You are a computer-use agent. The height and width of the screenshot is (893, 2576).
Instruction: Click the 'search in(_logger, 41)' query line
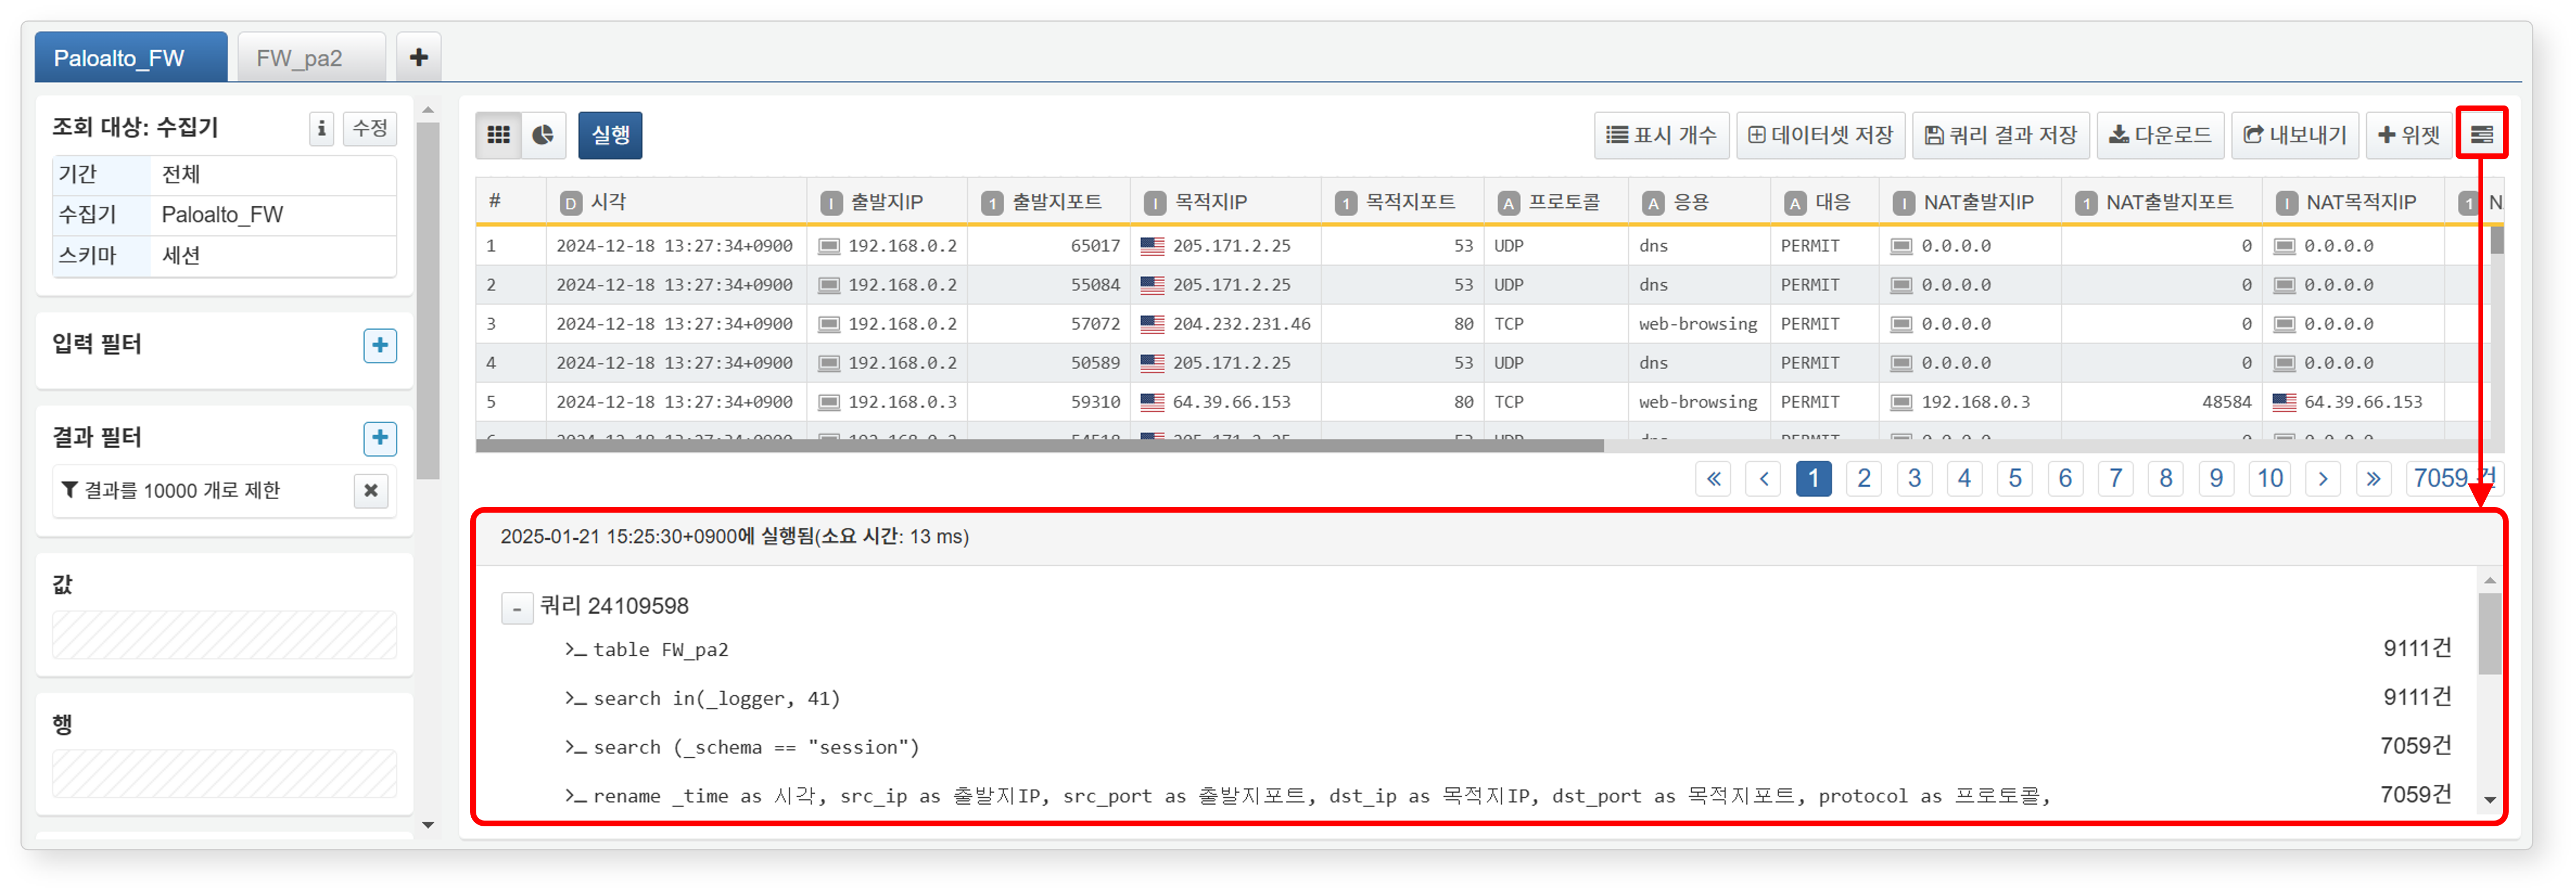click(716, 699)
